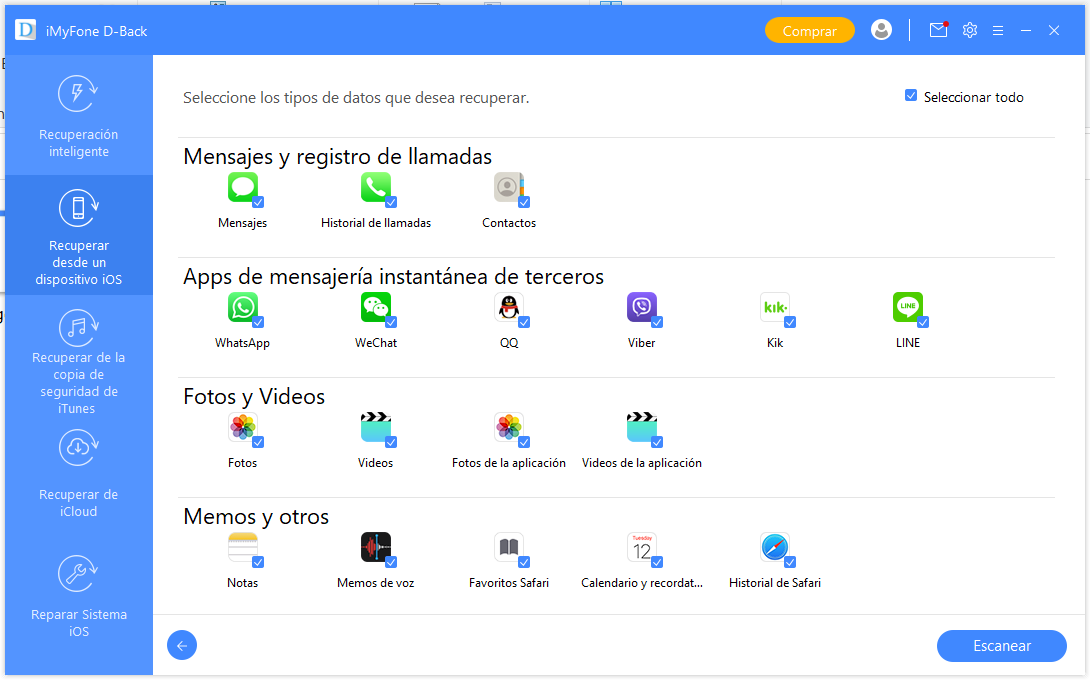1090x680 pixels.
Task: Click the Mensajes app icon
Action: 243,187
